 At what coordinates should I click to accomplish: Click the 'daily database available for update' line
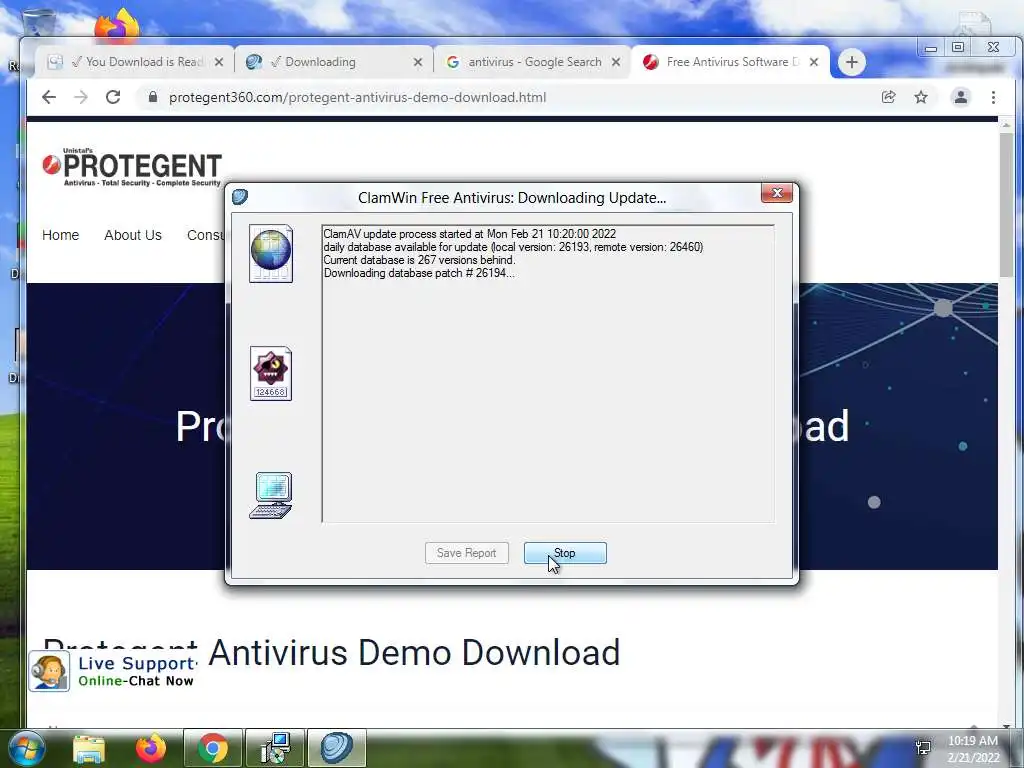click(x=513, y=247)
